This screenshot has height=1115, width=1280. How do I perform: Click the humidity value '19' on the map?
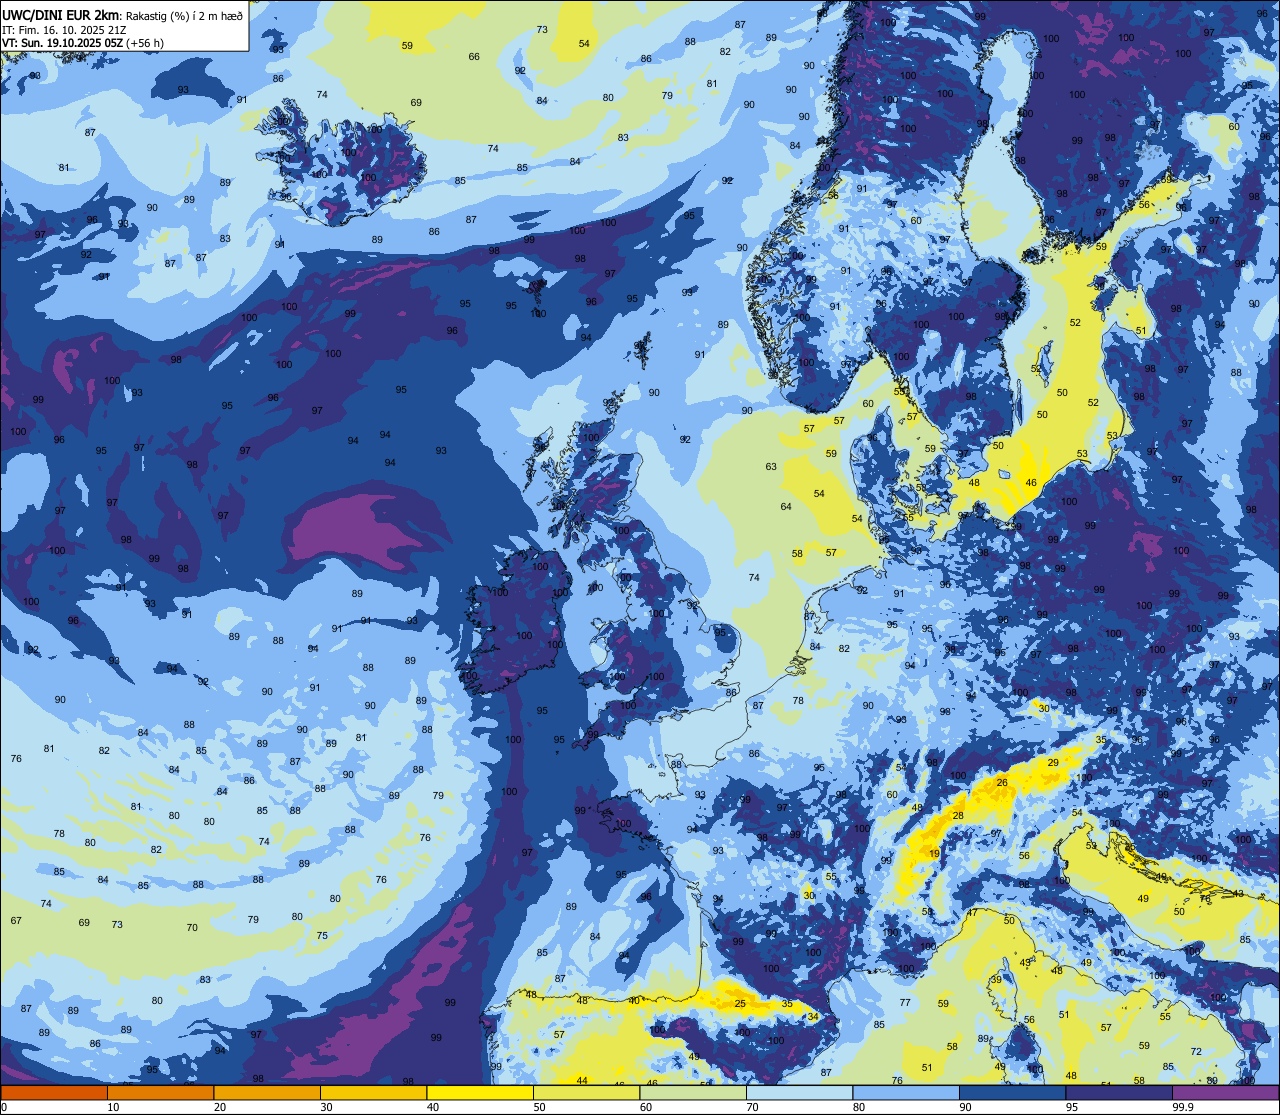(934, 854)
